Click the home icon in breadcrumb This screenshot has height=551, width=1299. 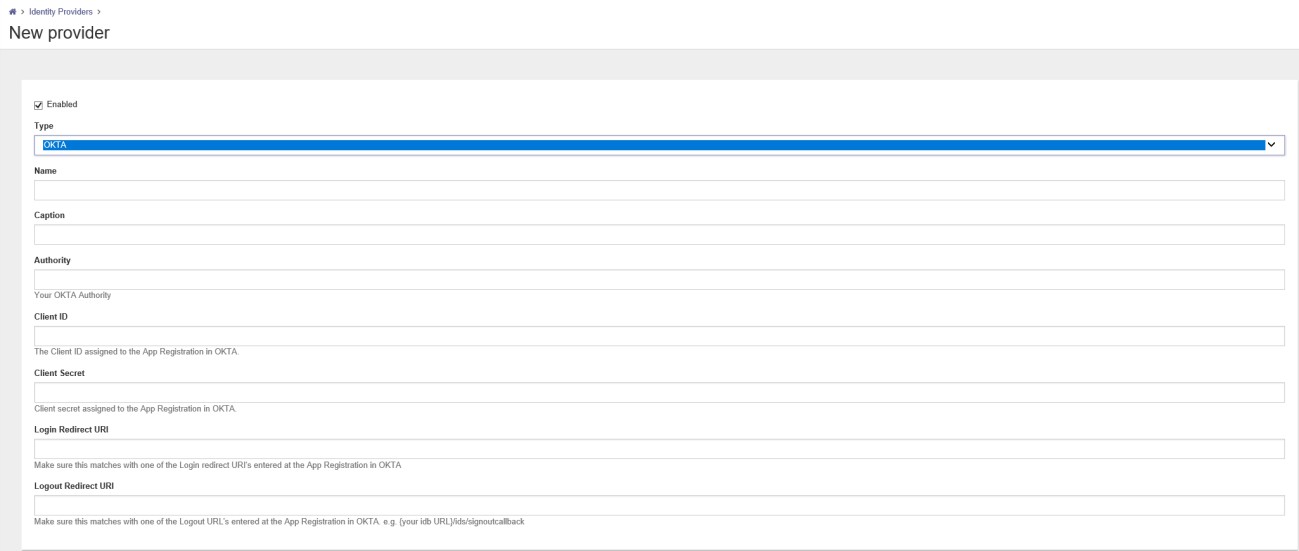click(12, 11)
